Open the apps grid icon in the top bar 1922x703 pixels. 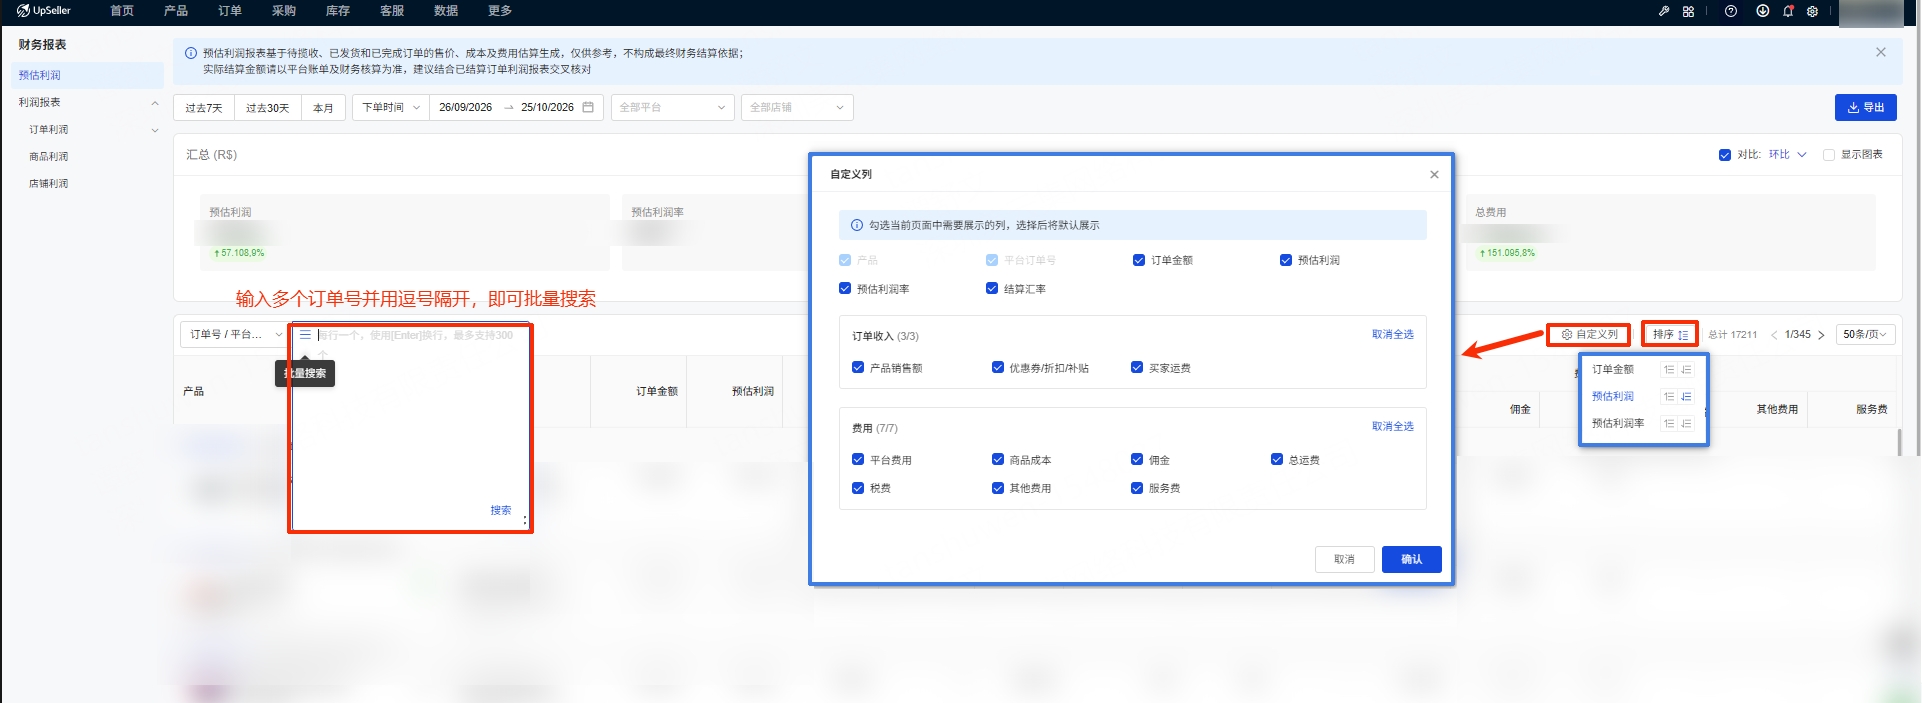pyautogui.click(x=1688, y=11)
